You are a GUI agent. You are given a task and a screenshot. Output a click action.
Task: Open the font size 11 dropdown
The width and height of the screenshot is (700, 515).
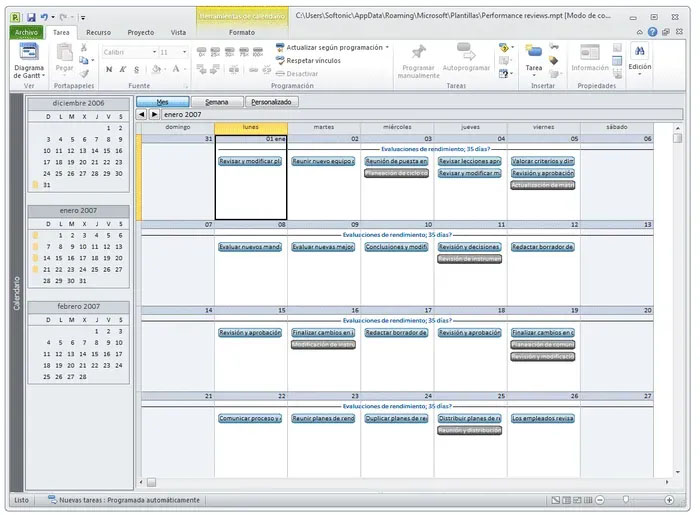coord(184,52)
